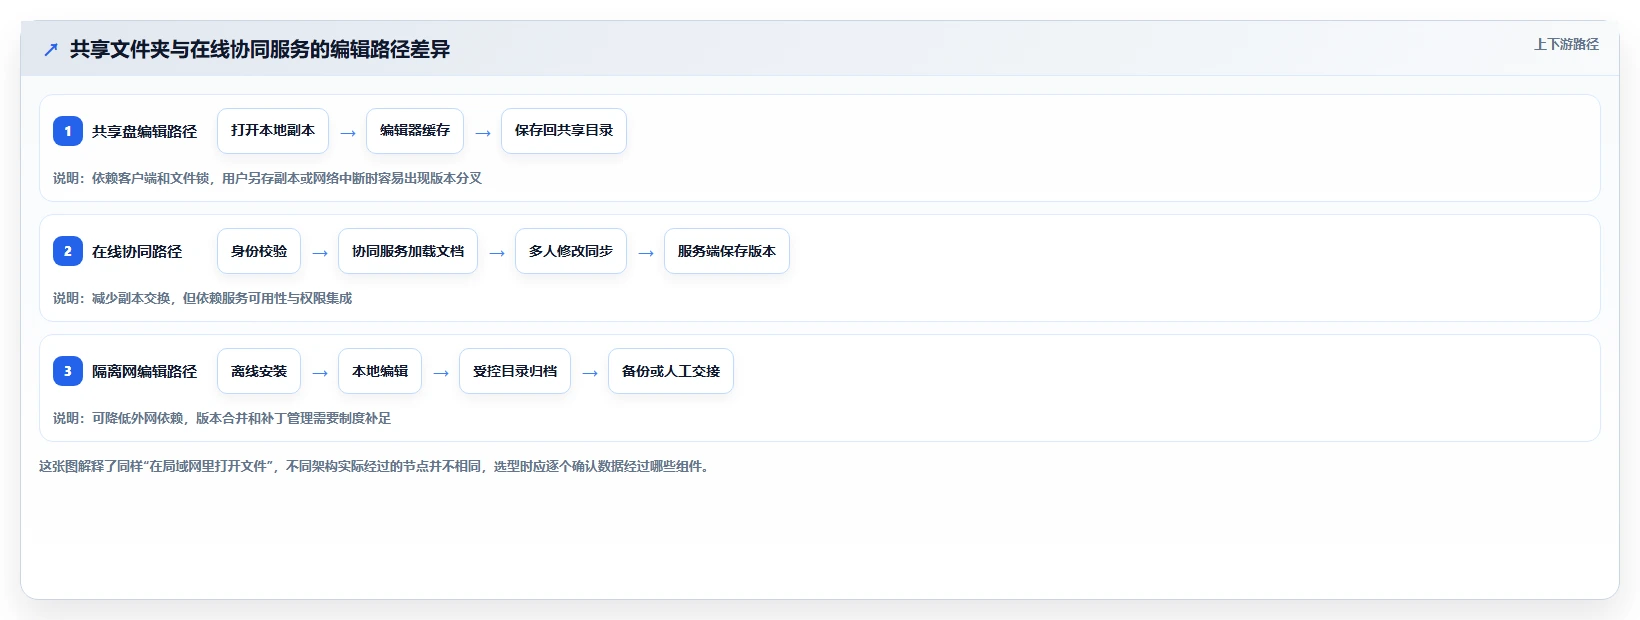The height and width of the screenshot is (620, 1640).
Task: Click the 协同服务加载文档 step box
Action: pyautogui.click(x=408, y=251)
